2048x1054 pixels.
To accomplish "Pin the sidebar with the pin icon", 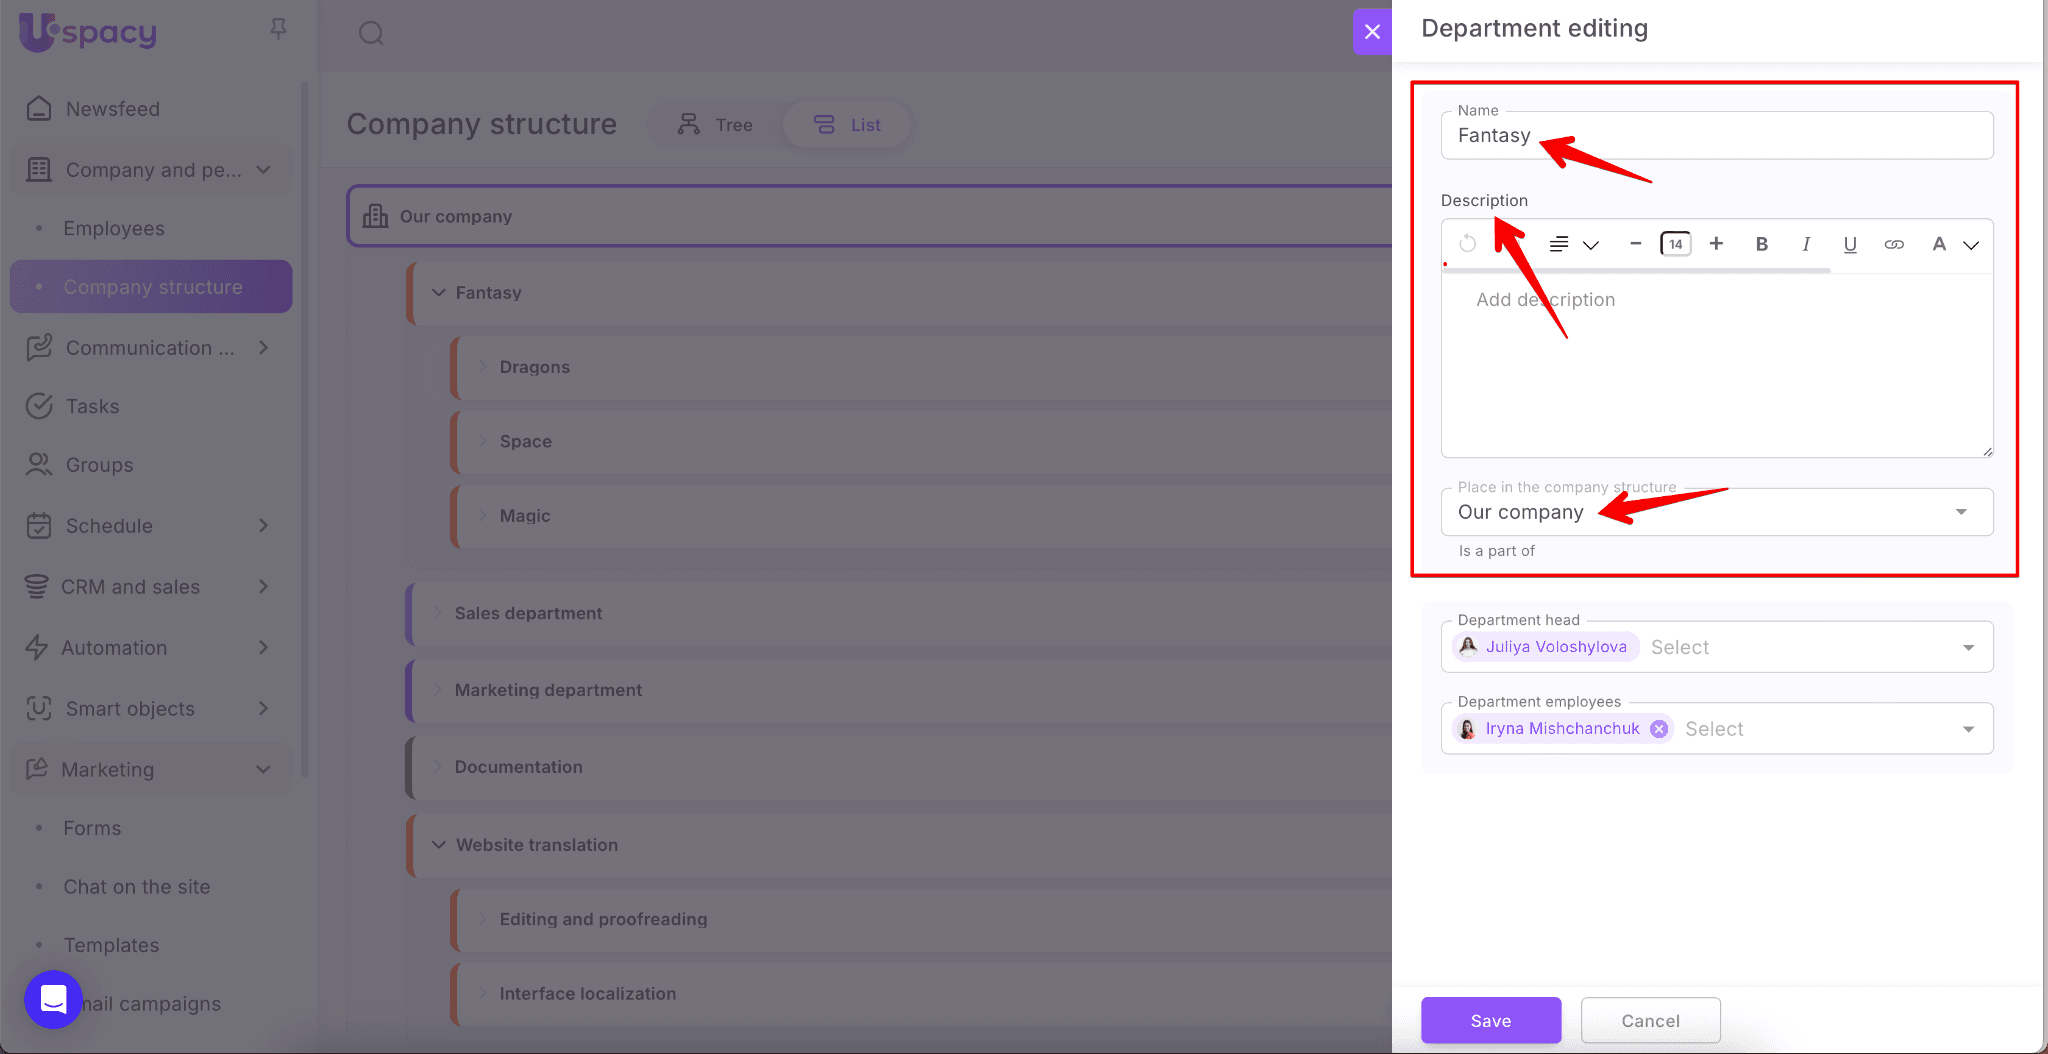I will pyautogui.click(x=279, y=29).
